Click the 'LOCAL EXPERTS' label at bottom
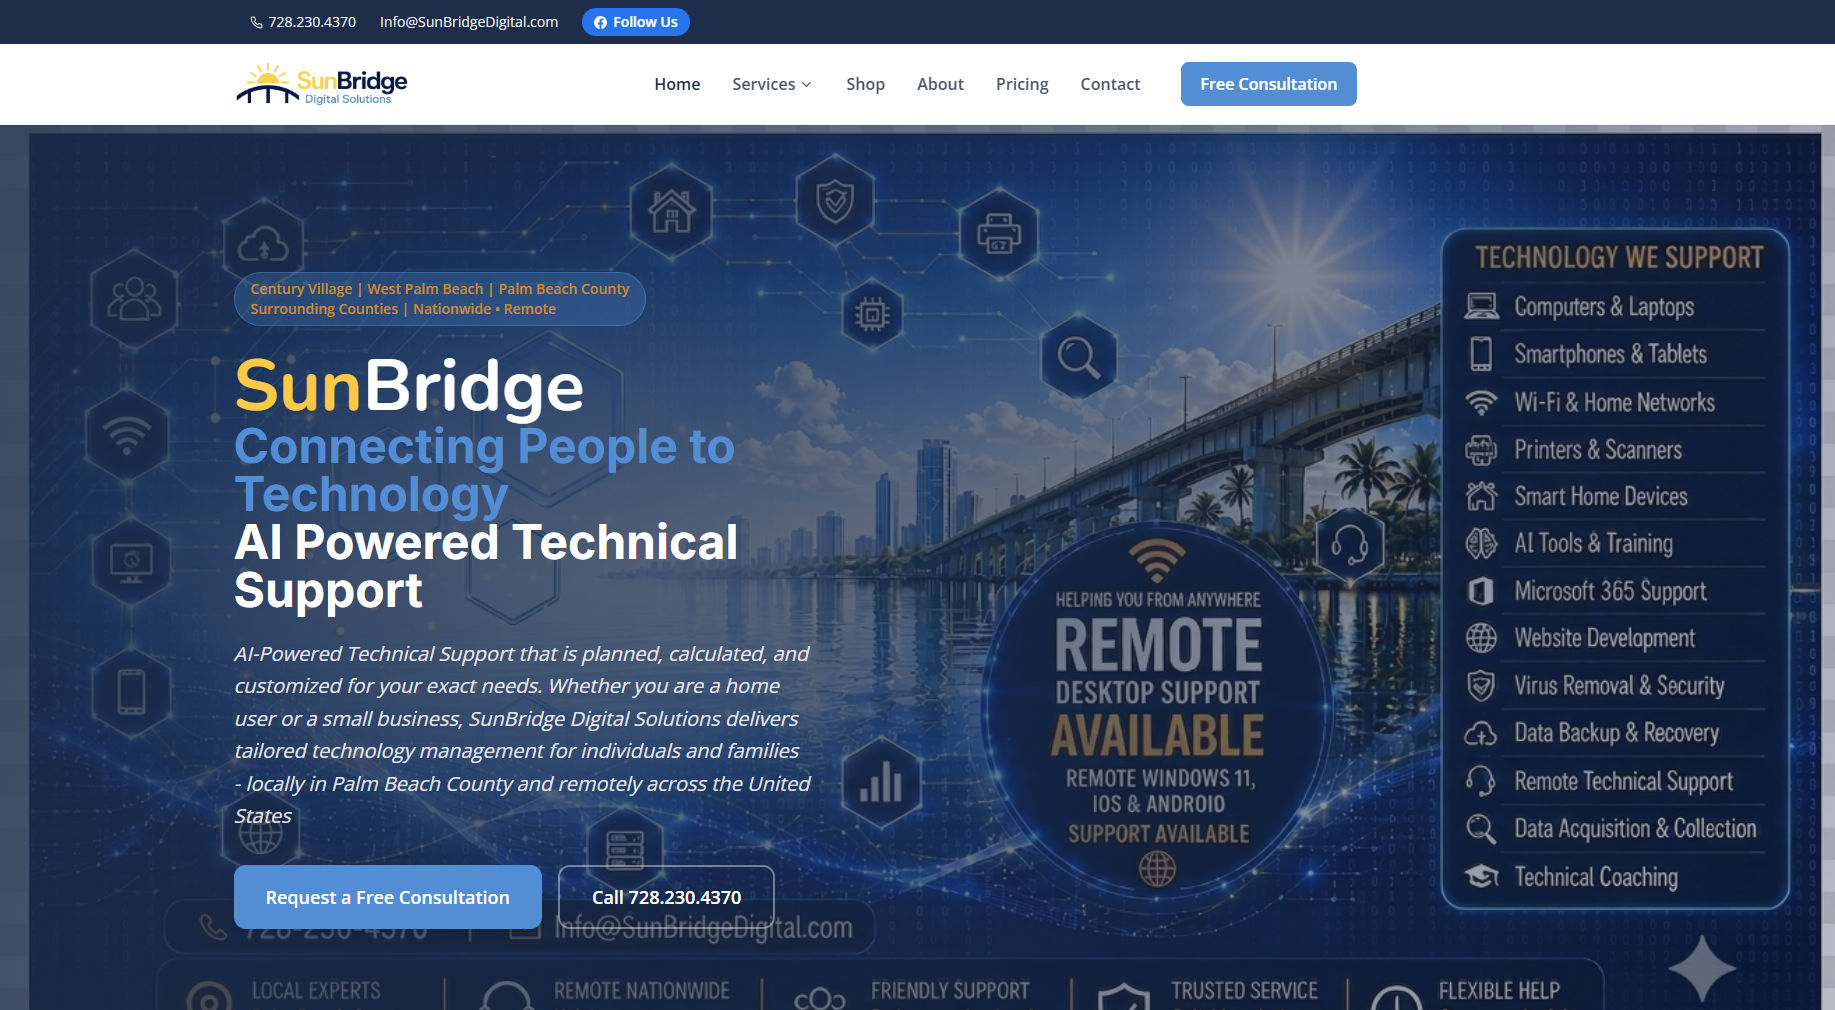 coord(316,991)
